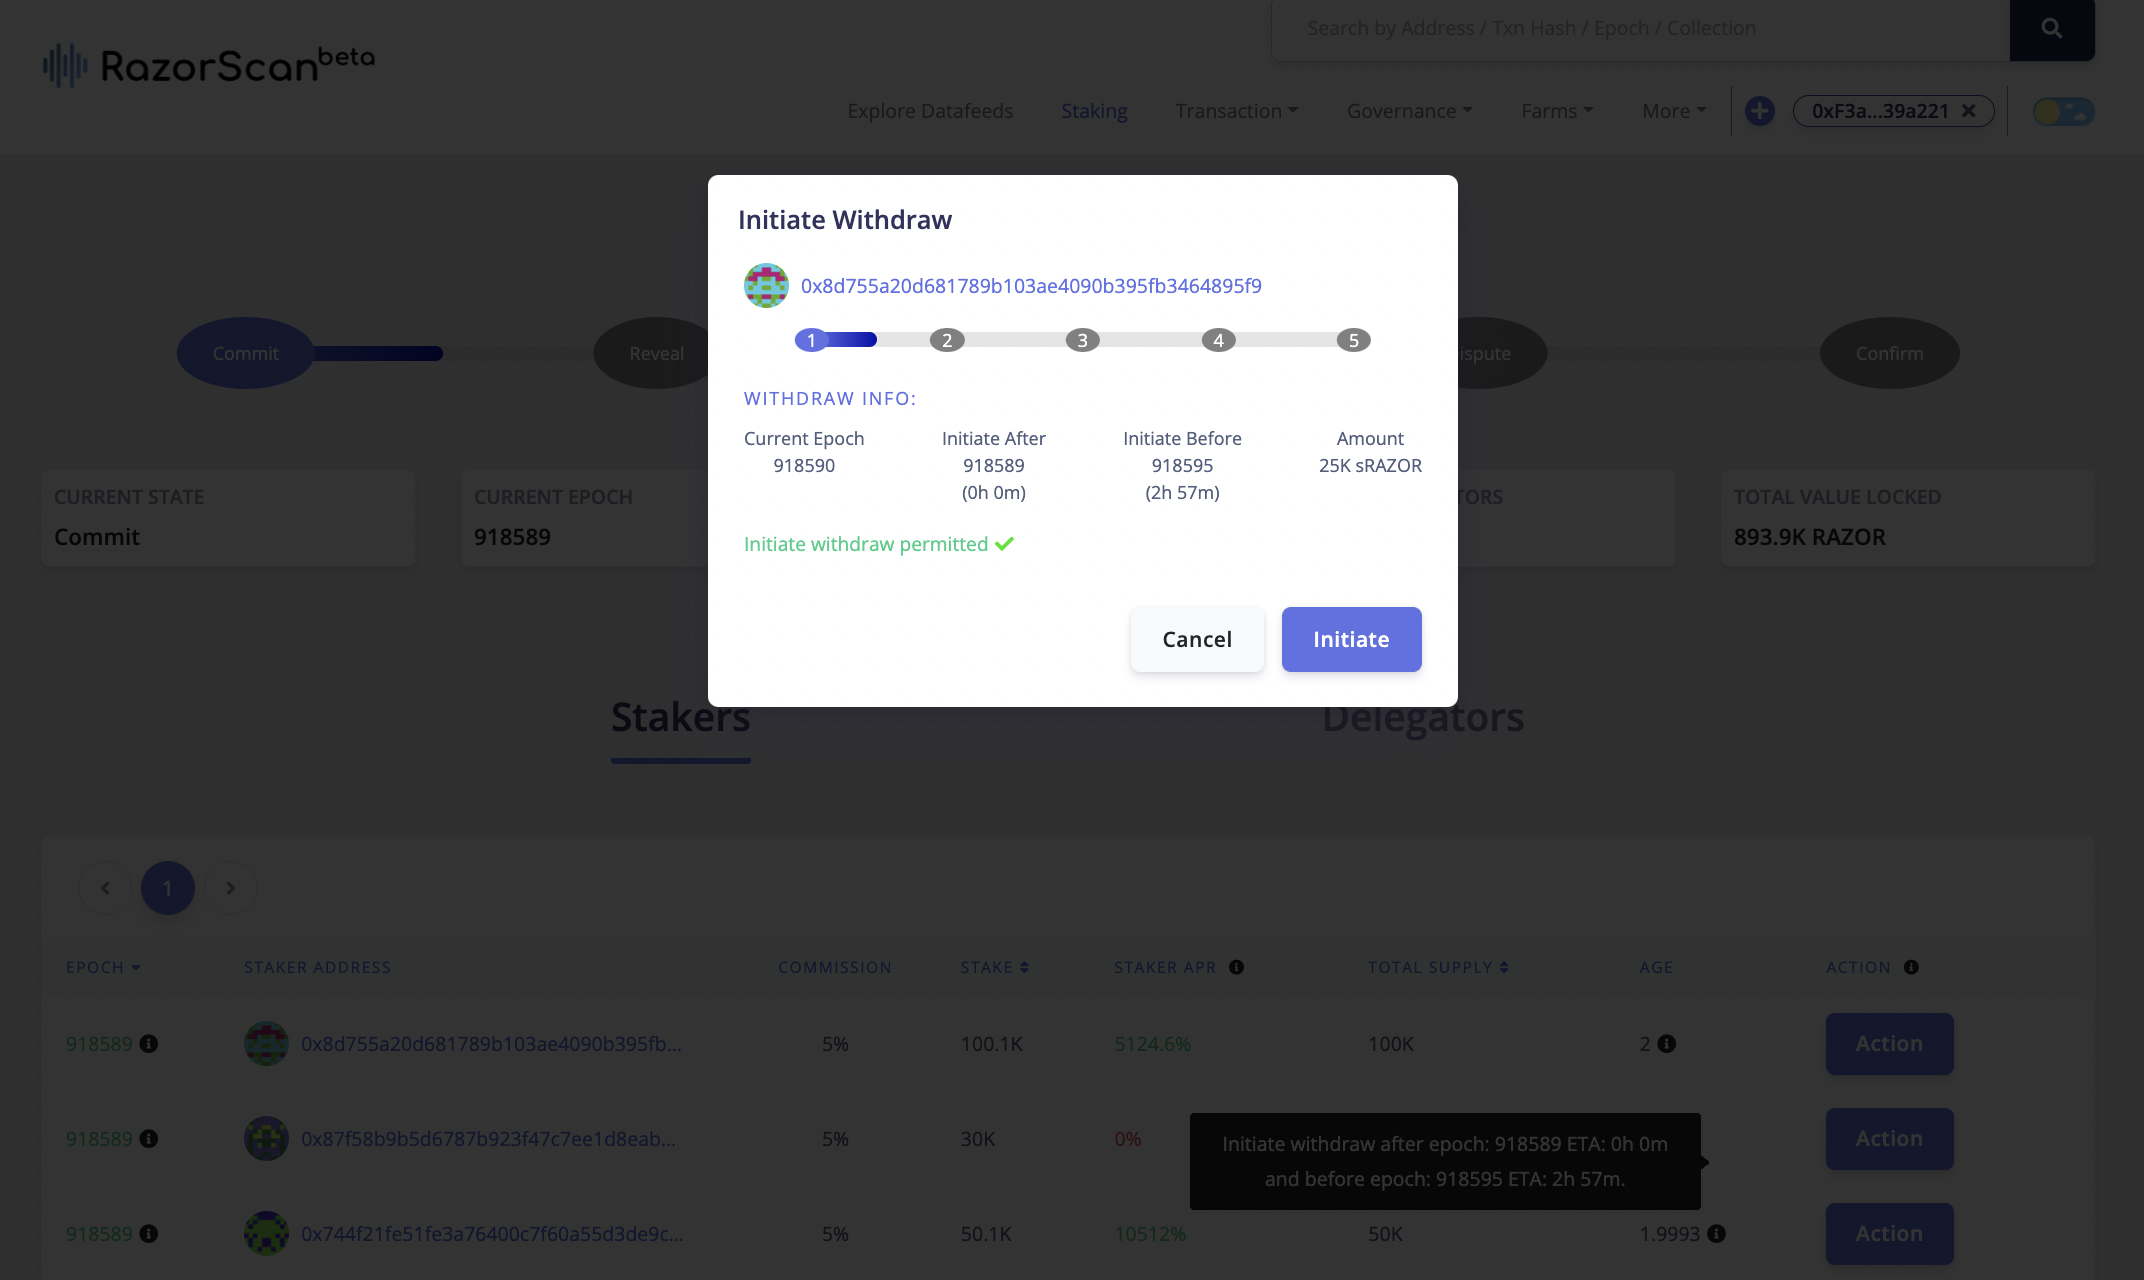Image resolution: width=2144 pixels, height=1280 pixels.
Task: Open the Transaction dropdown menu
Action: (x=1236, y=111)
